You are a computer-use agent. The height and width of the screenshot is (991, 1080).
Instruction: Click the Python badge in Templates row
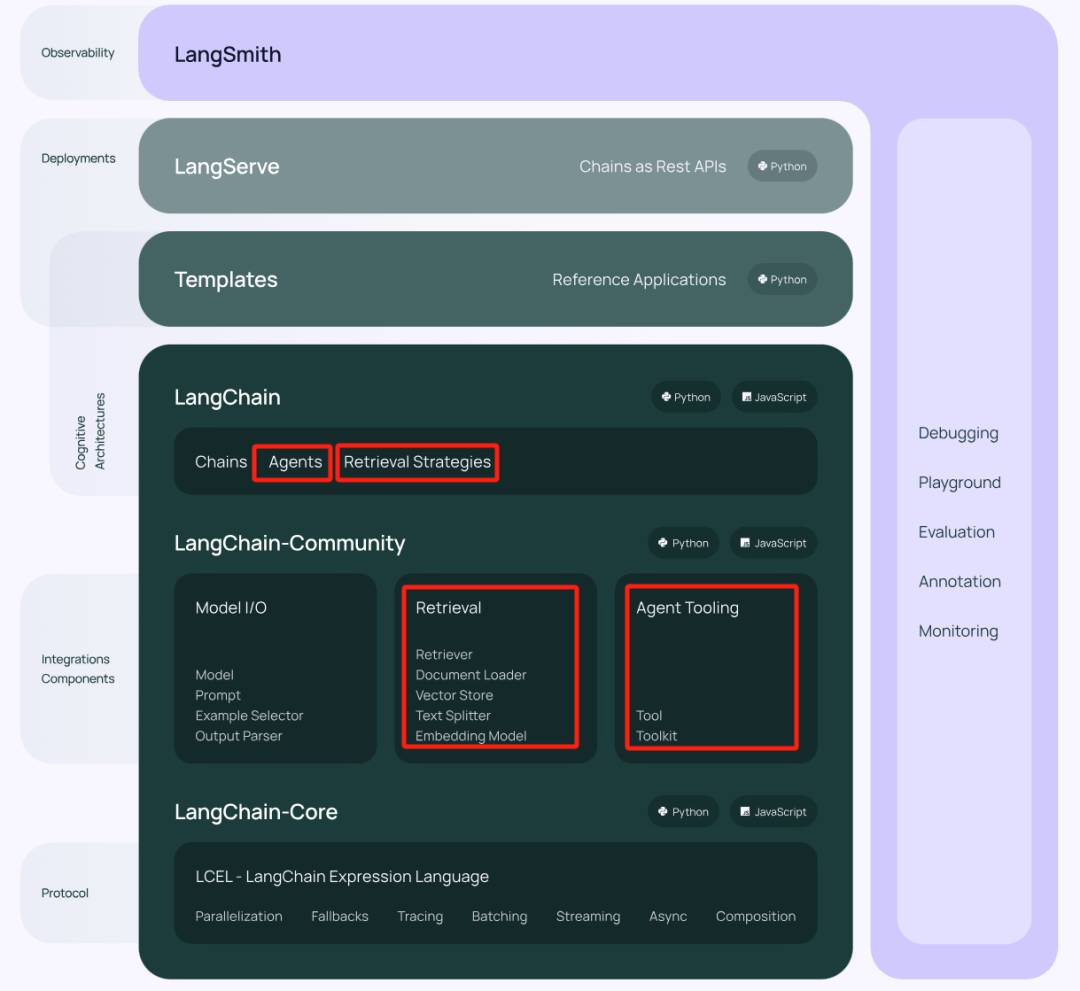coord(782,280)
